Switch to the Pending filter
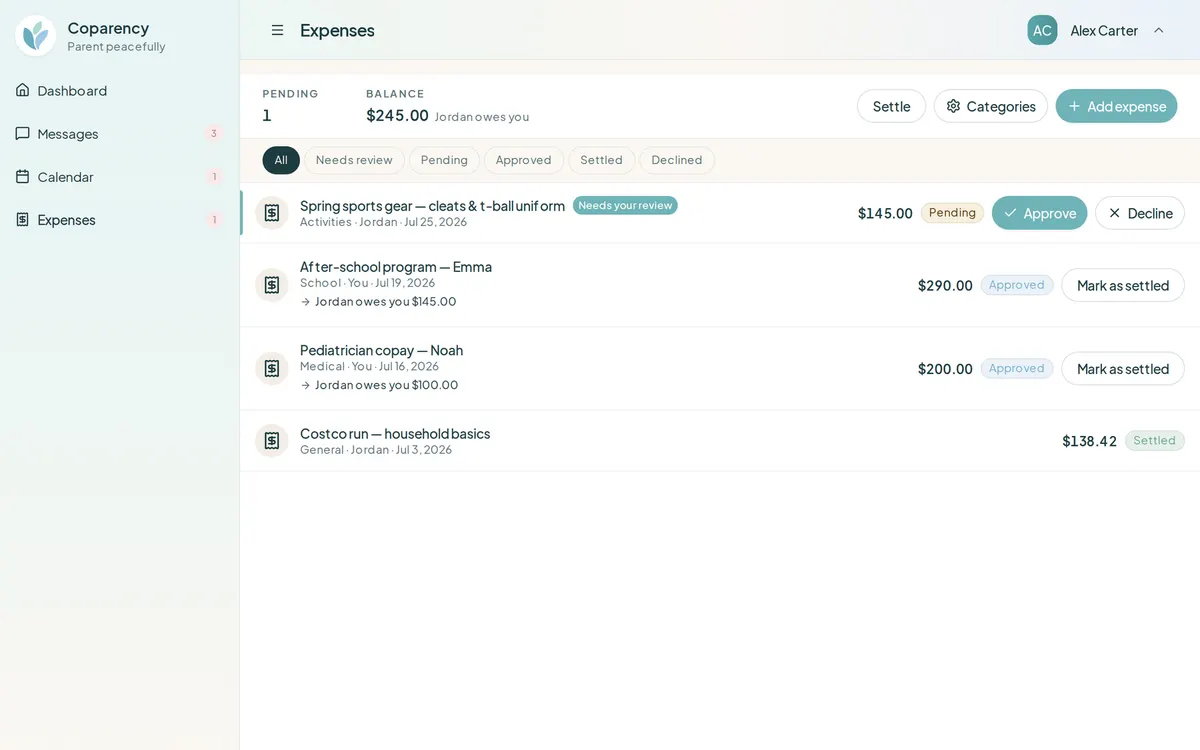 (x=444, y=160)
